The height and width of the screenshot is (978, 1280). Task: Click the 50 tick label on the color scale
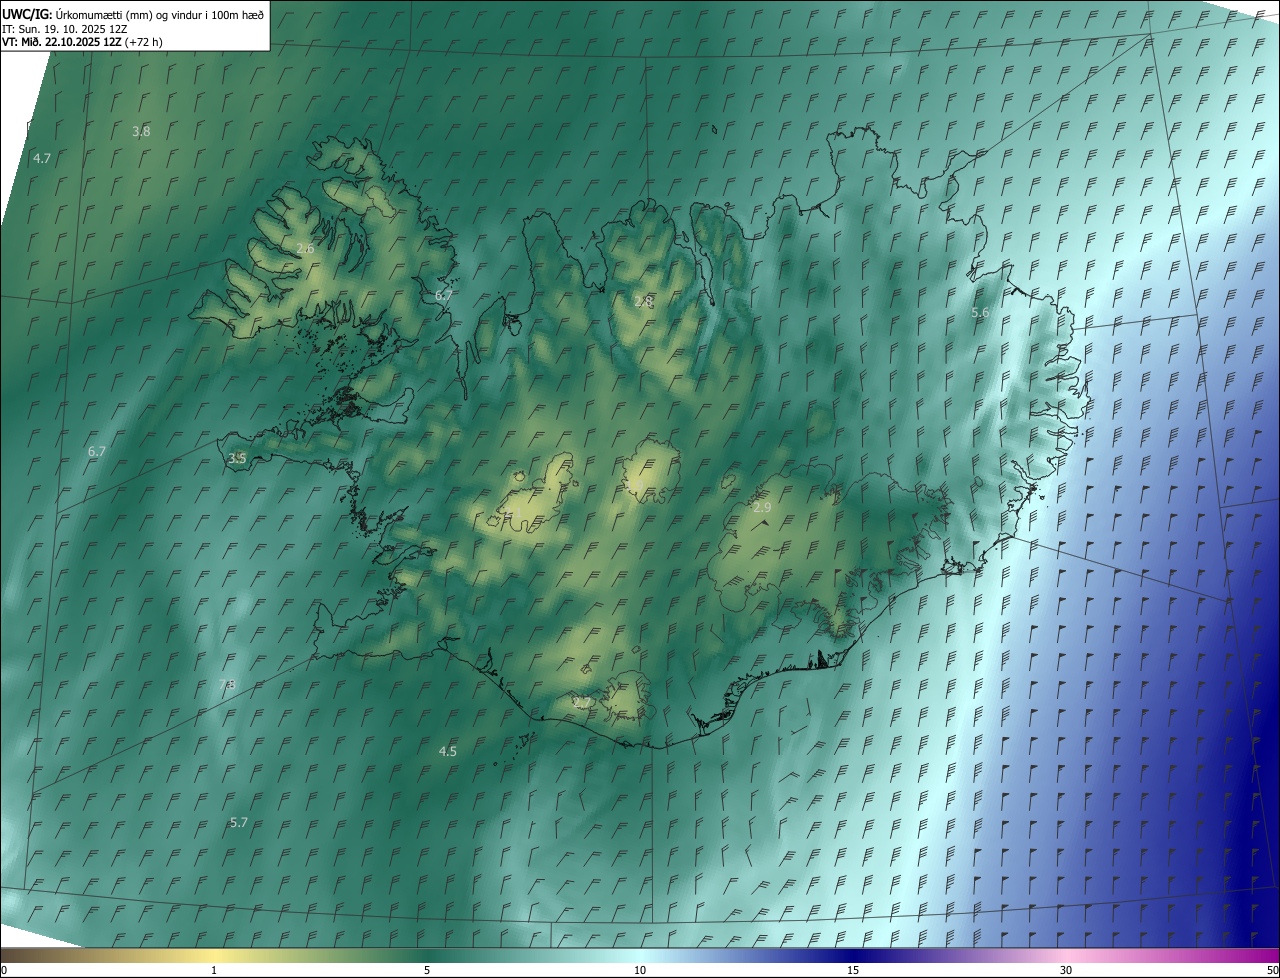point(1272,970)
